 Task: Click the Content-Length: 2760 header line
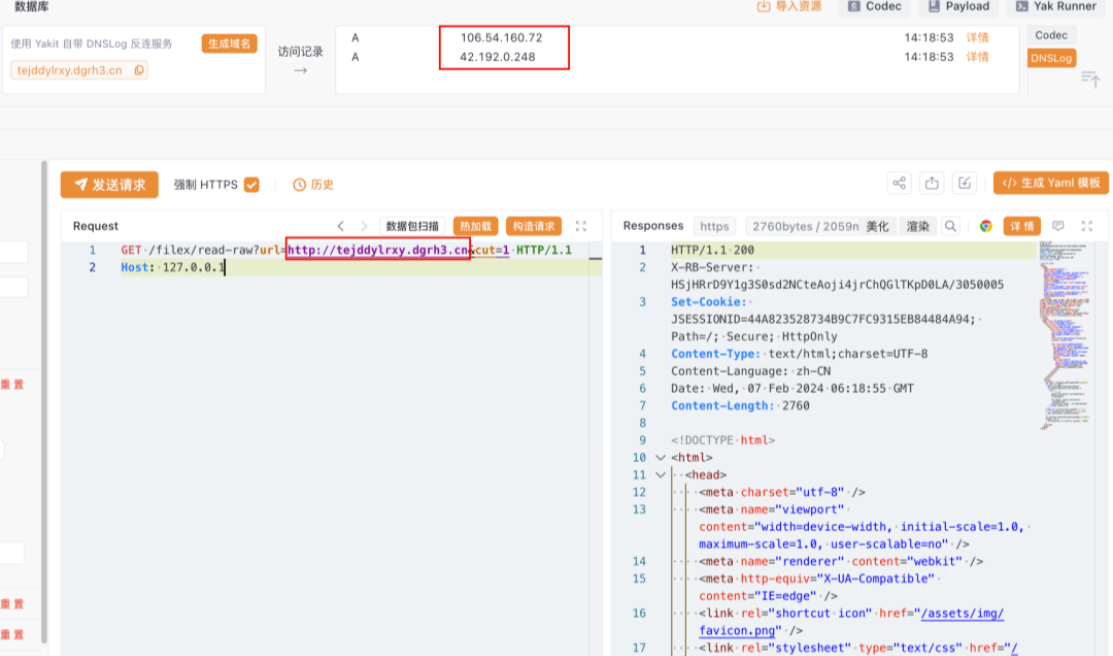(x=740, y=405)
